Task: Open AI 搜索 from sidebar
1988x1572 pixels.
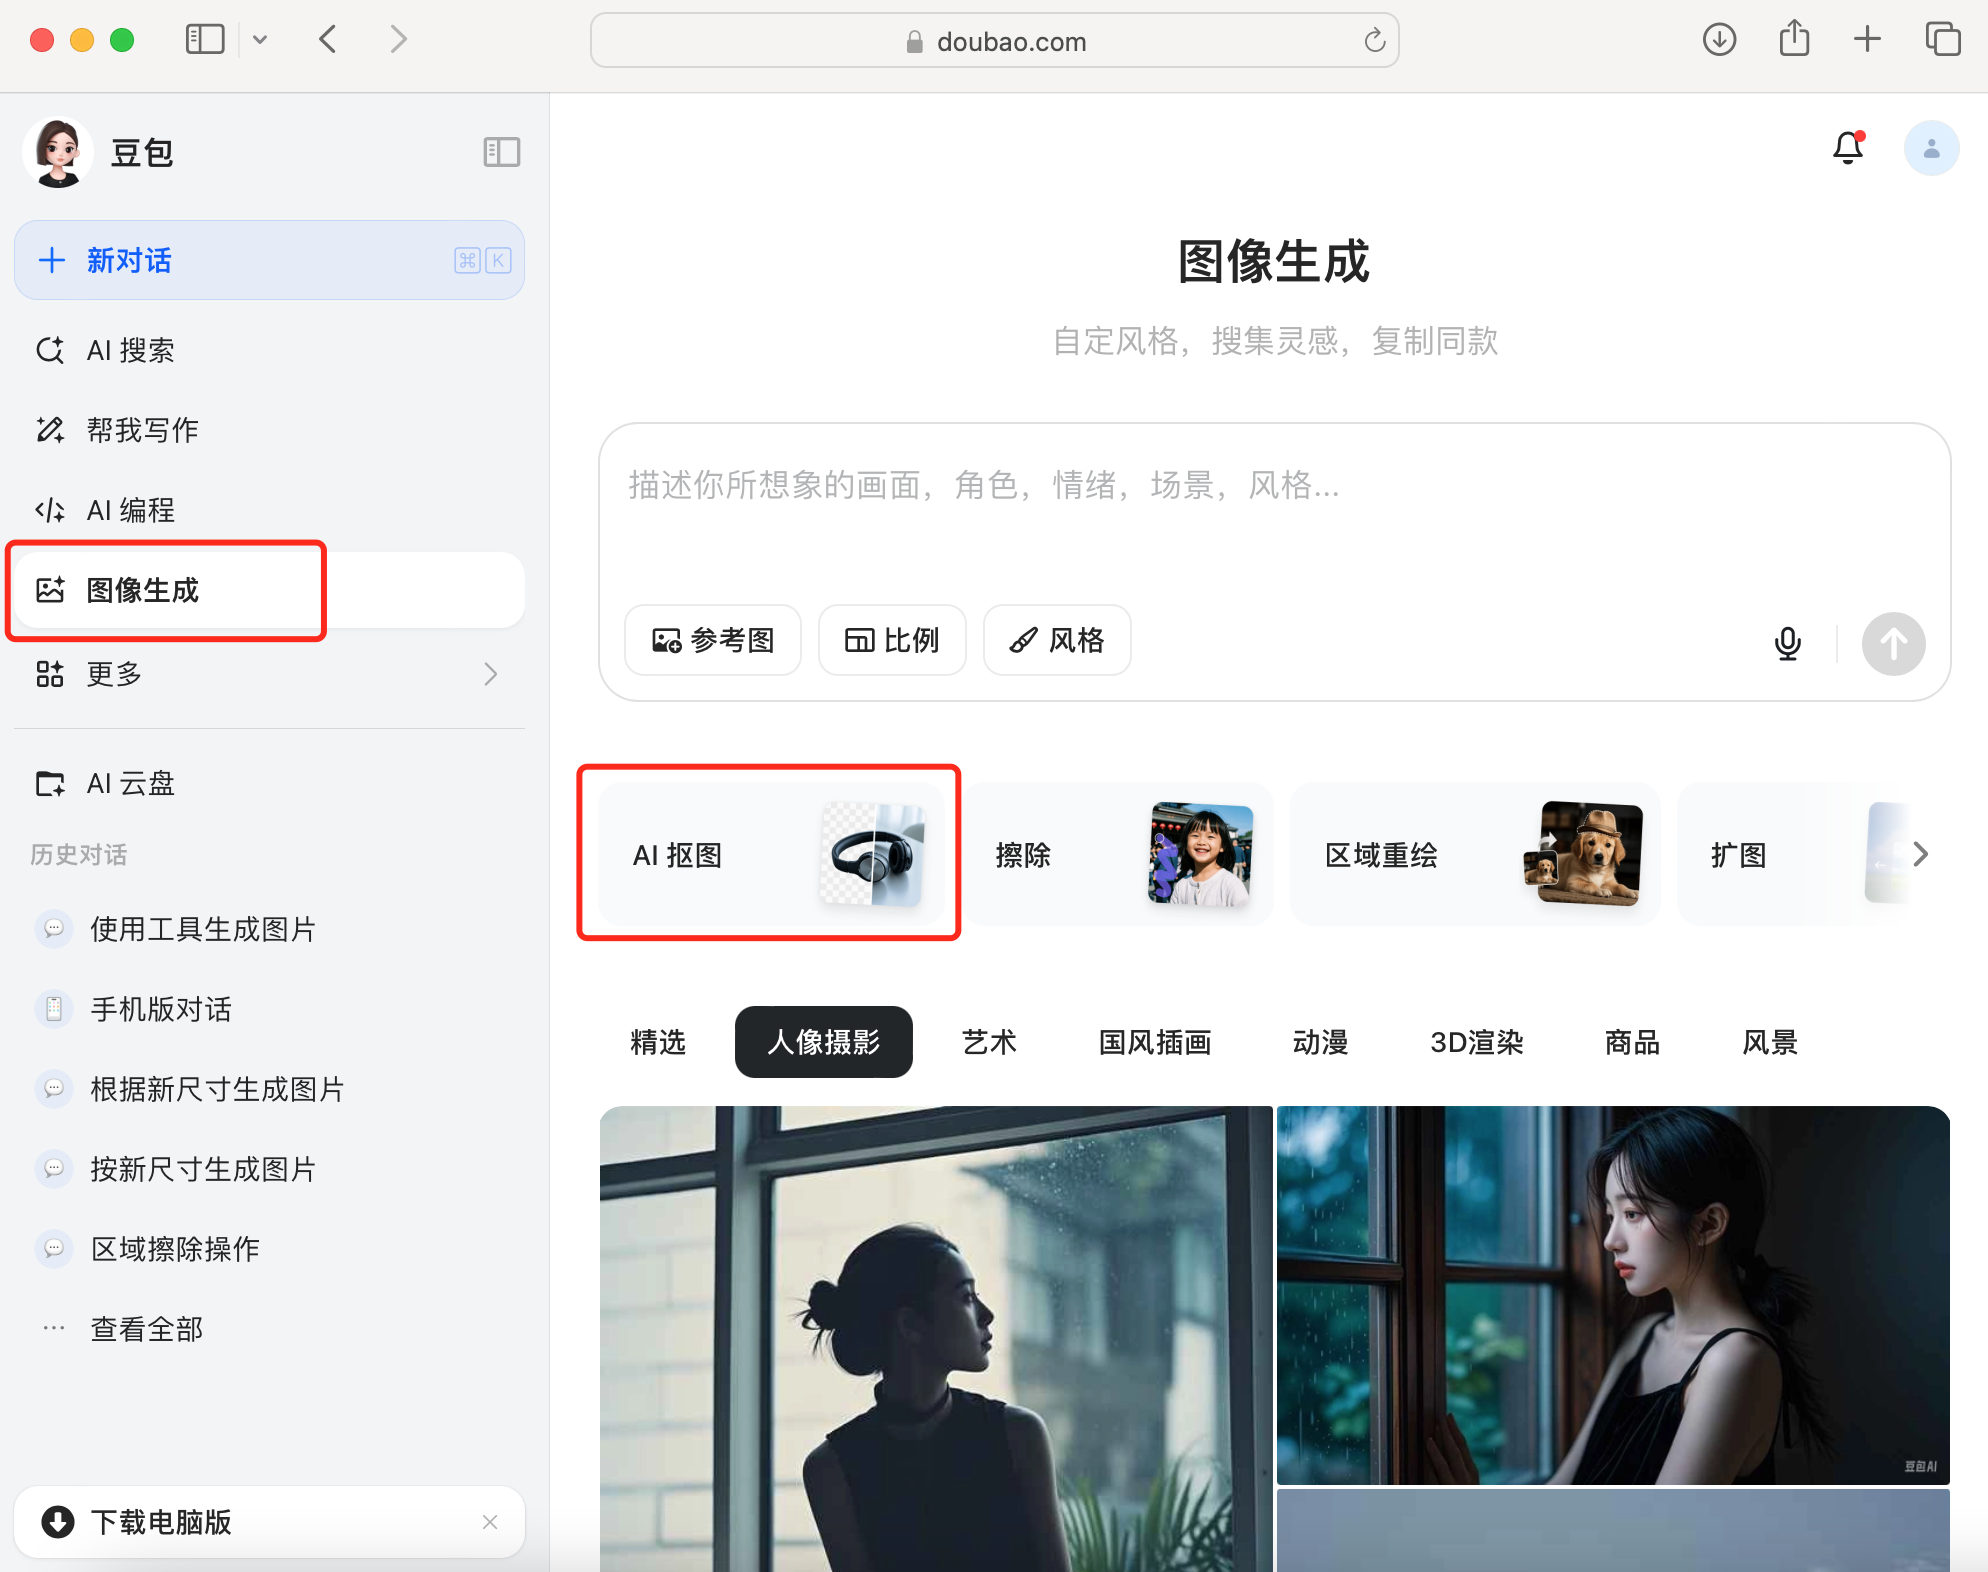Action: [269, 350]
